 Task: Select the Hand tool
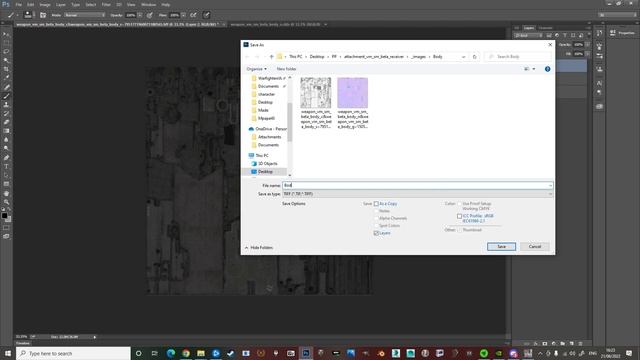pyautogui.click(x=6, y=193)
